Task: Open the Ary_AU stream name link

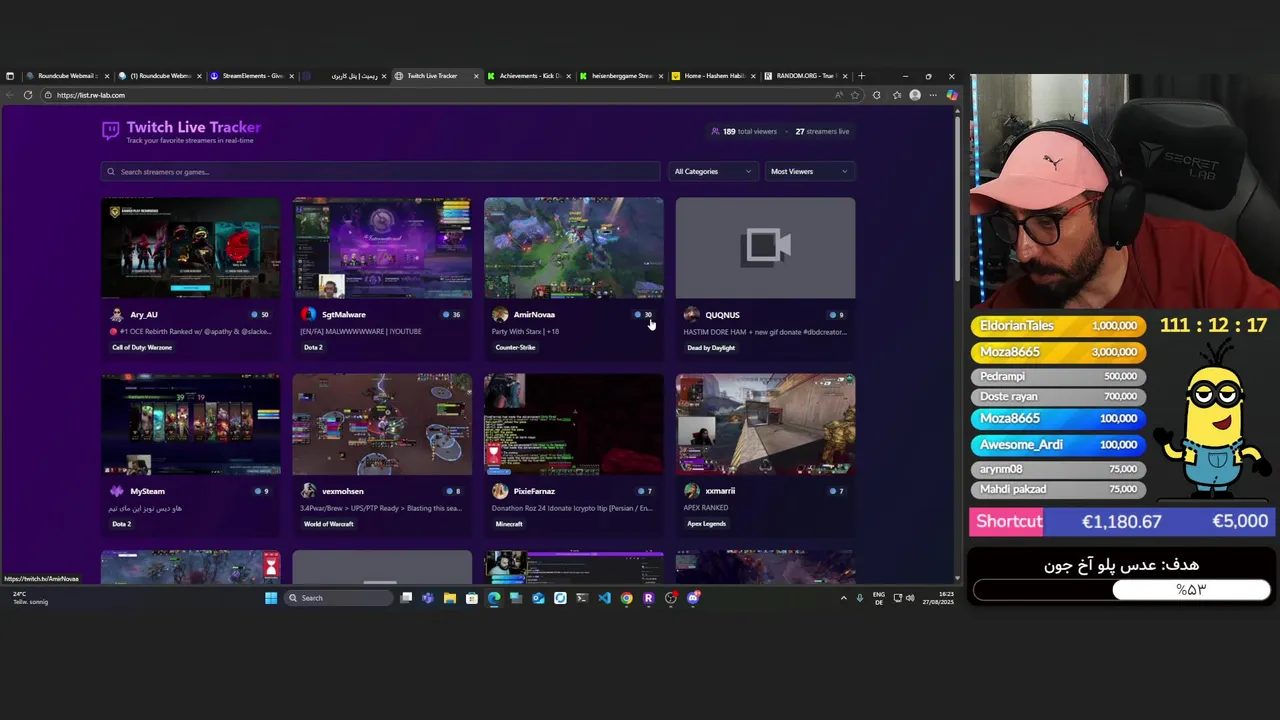Action: [144, 315]
